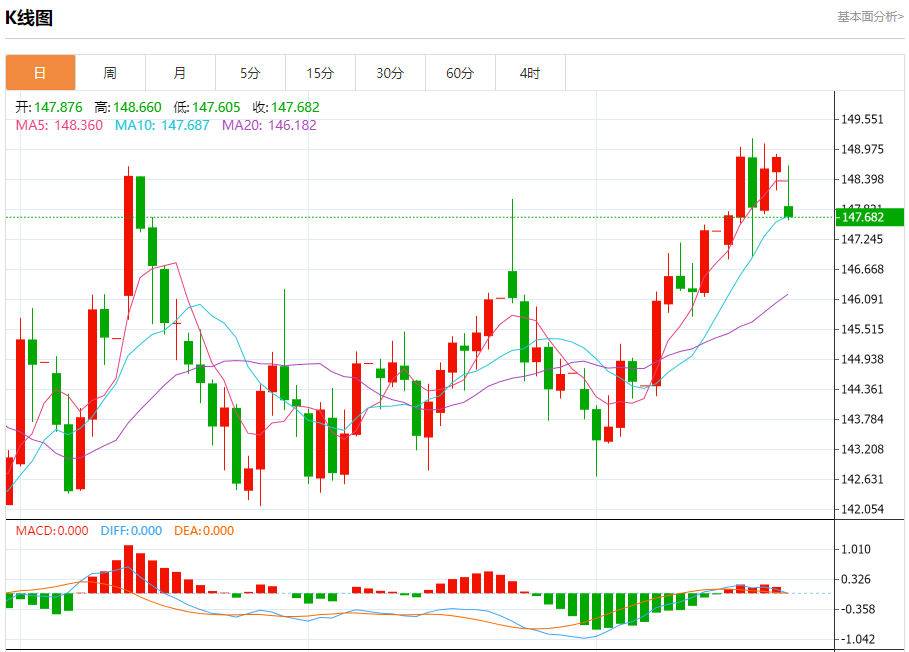The width and height of the screenshot is (909, 652).
Task: Open the 15分 interval tab
Action: coord(320,73)
